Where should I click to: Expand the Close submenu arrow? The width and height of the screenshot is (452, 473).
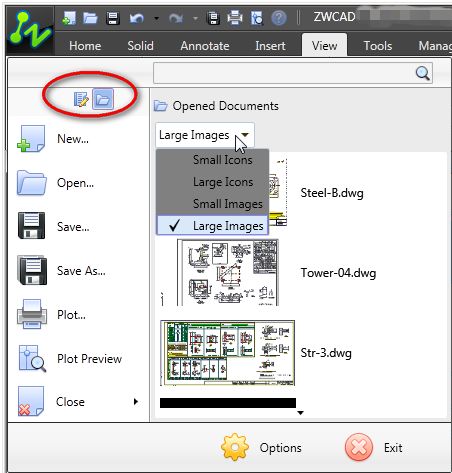(x=135, y=401)
